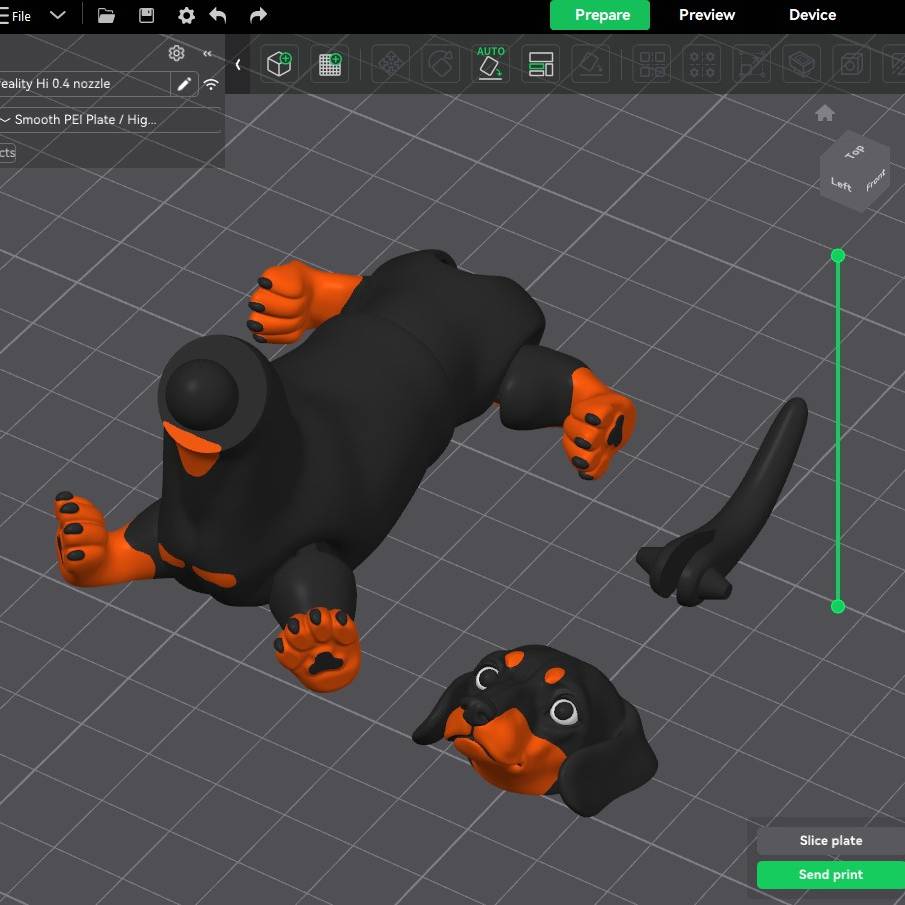
Task: Arrange all objects using the layout icon
Action: 540,65
